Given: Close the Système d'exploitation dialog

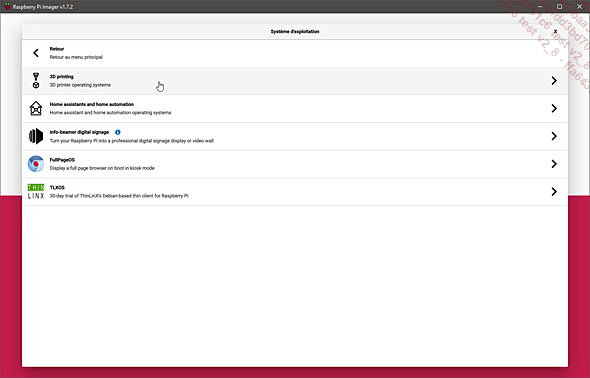Looking at the screenshot, I should tap(555, 31).
